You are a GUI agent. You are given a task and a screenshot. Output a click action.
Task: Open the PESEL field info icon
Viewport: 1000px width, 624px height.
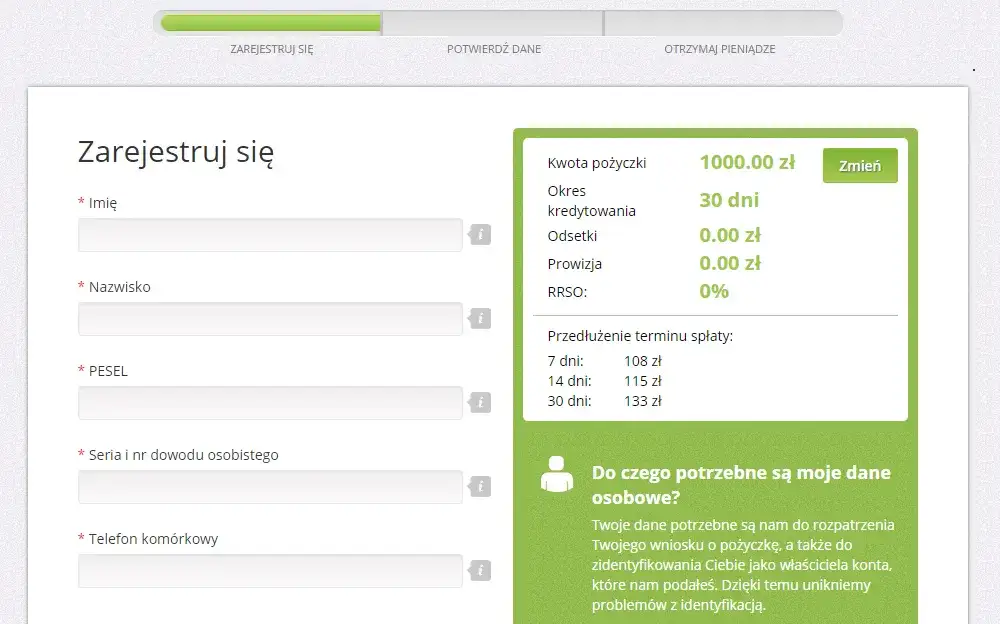coord(480,402)
